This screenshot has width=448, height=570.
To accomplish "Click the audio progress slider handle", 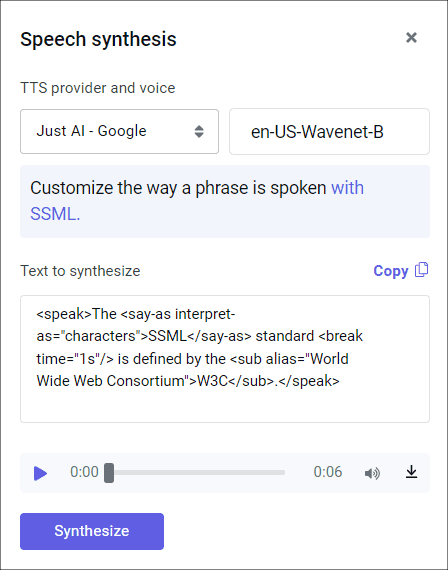I will [109, 473].
